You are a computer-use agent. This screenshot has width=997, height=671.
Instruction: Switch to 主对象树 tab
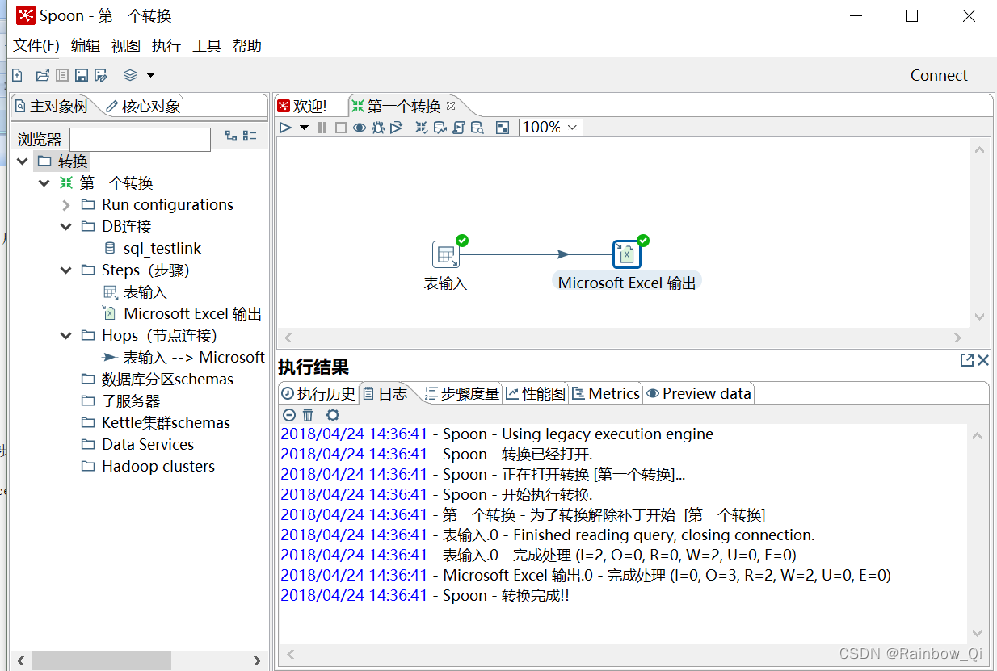(x=51, y=106)
